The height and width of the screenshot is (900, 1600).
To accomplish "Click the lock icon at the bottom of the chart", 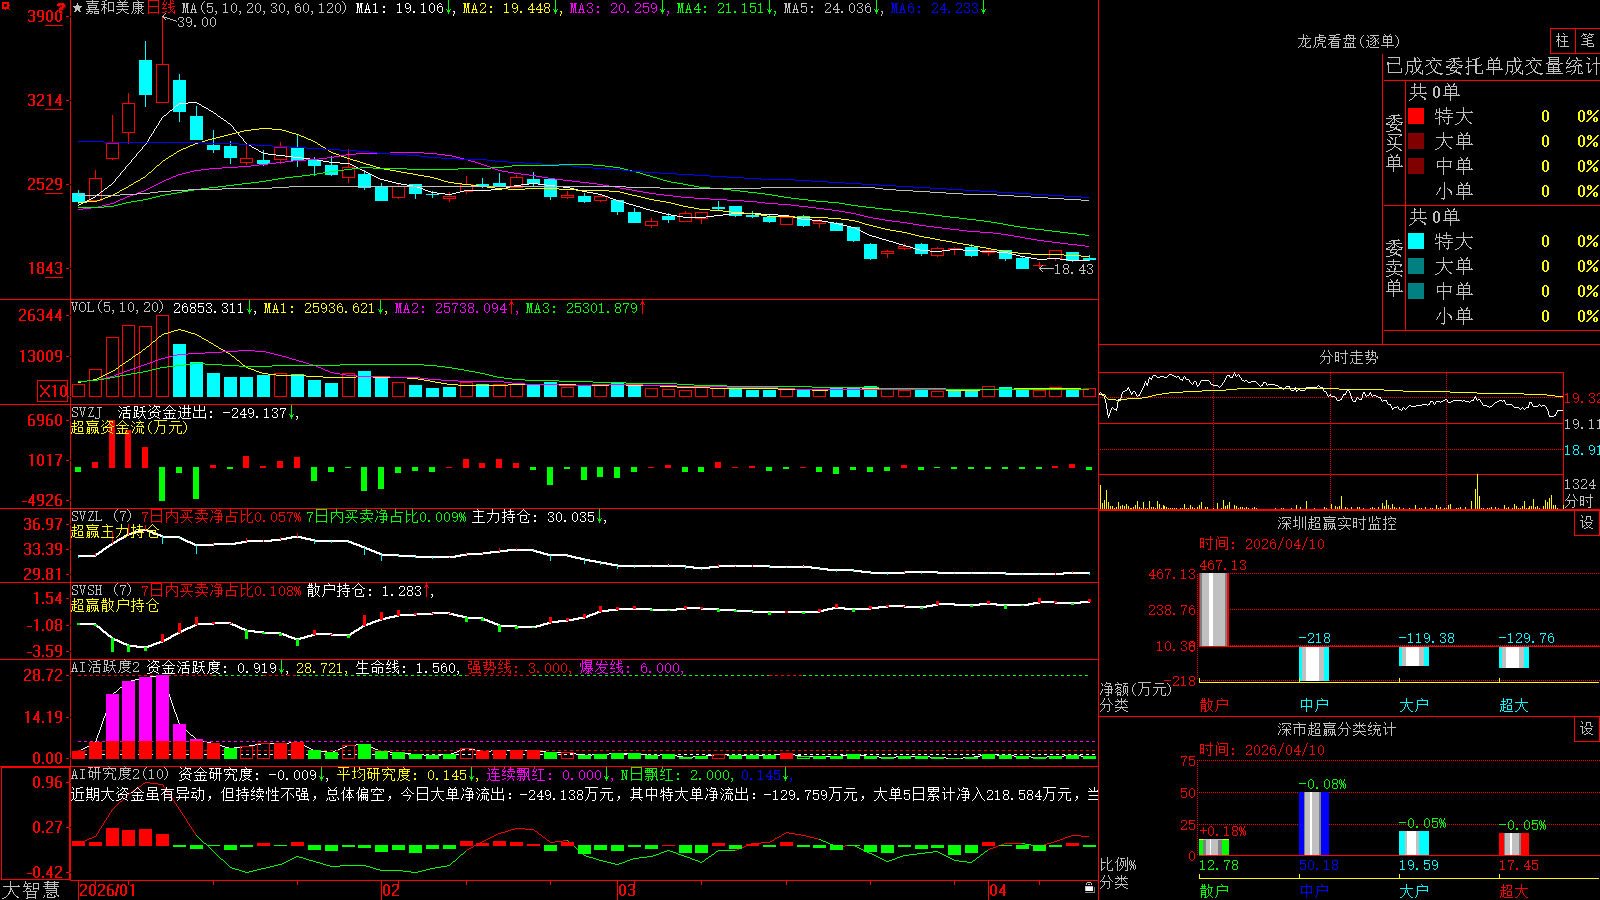I will (x=1089, y=888).
